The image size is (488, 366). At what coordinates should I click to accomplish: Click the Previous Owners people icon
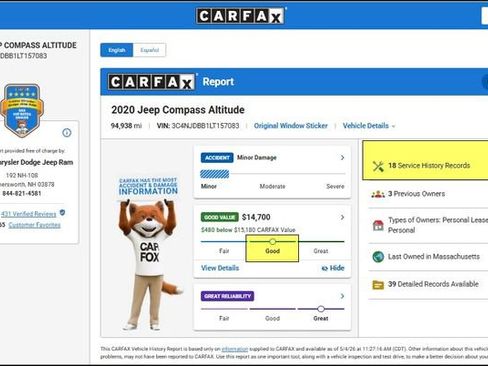[378, 194]
